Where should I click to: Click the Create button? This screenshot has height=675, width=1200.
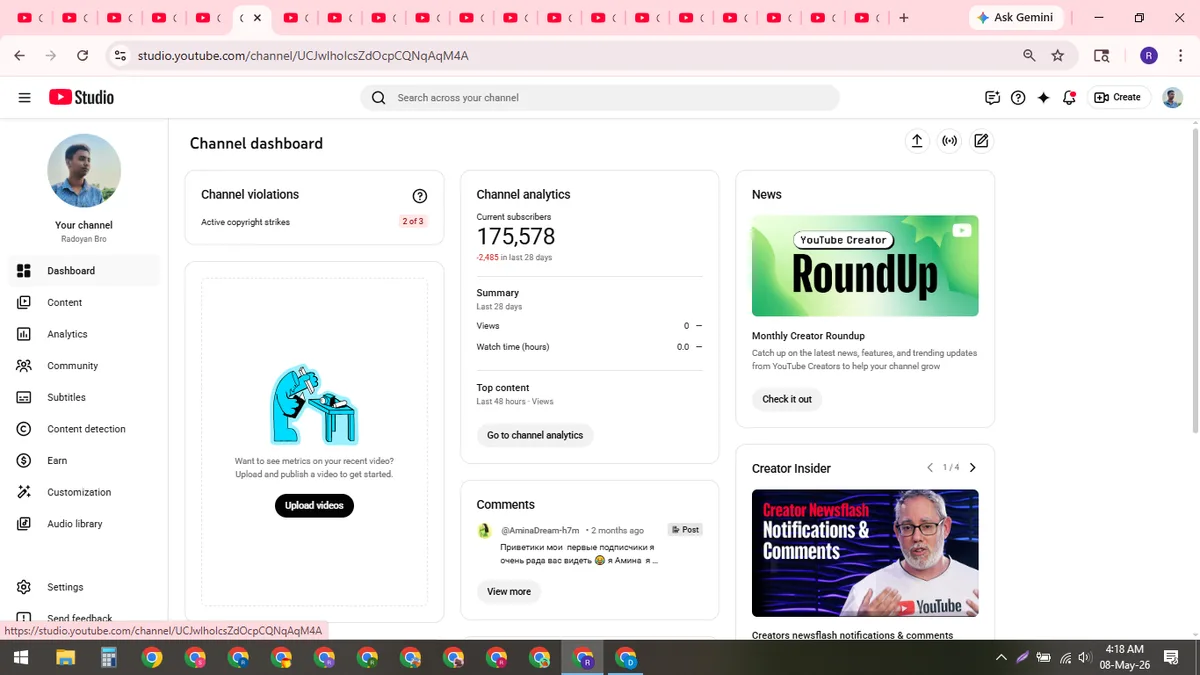(1118, 97)
